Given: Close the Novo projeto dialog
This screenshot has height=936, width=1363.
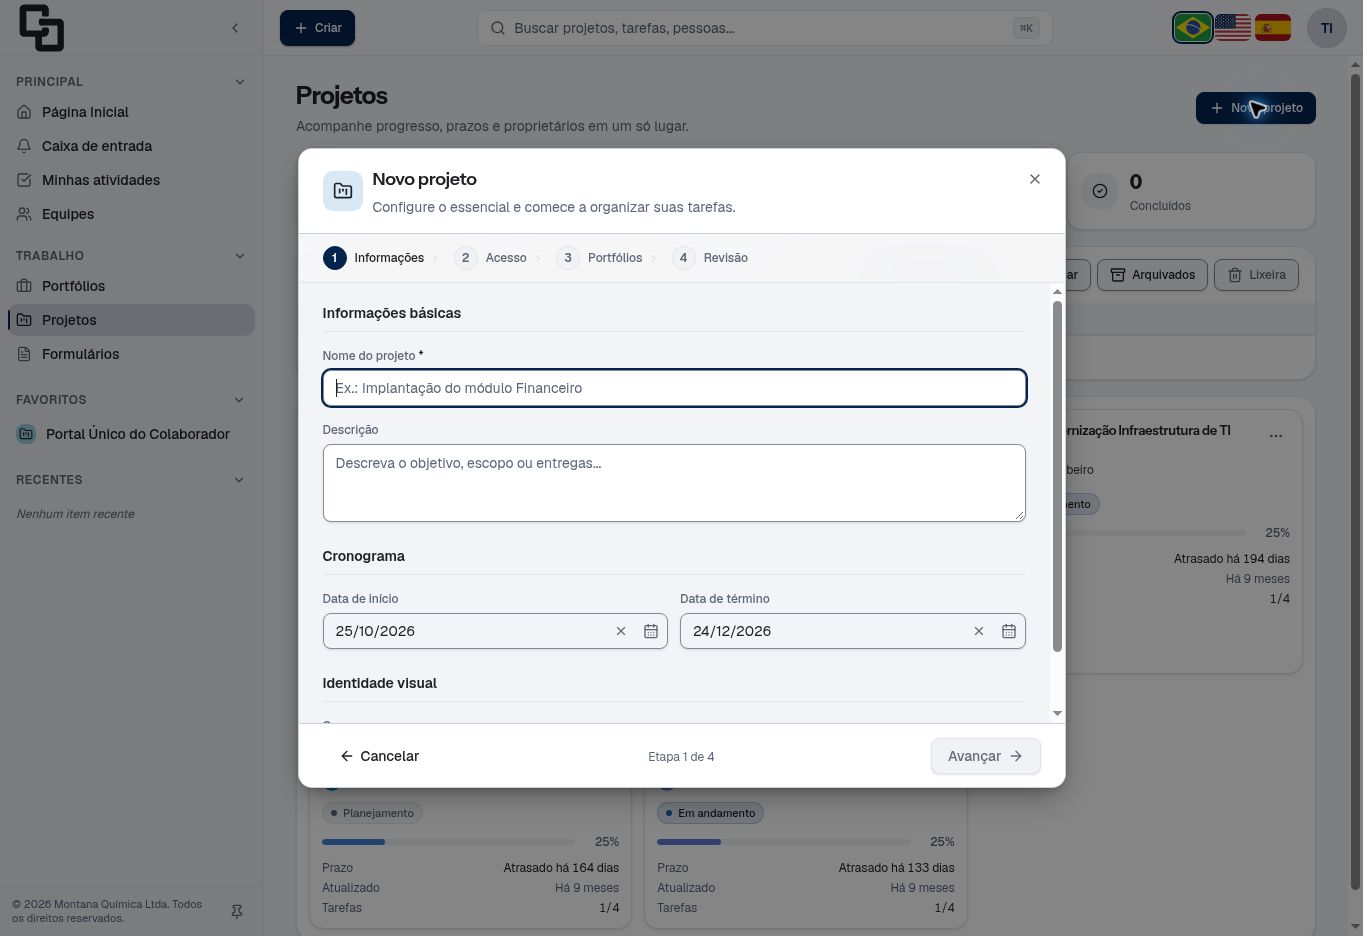Looking at the screenshot, I should click(1035, 179).
